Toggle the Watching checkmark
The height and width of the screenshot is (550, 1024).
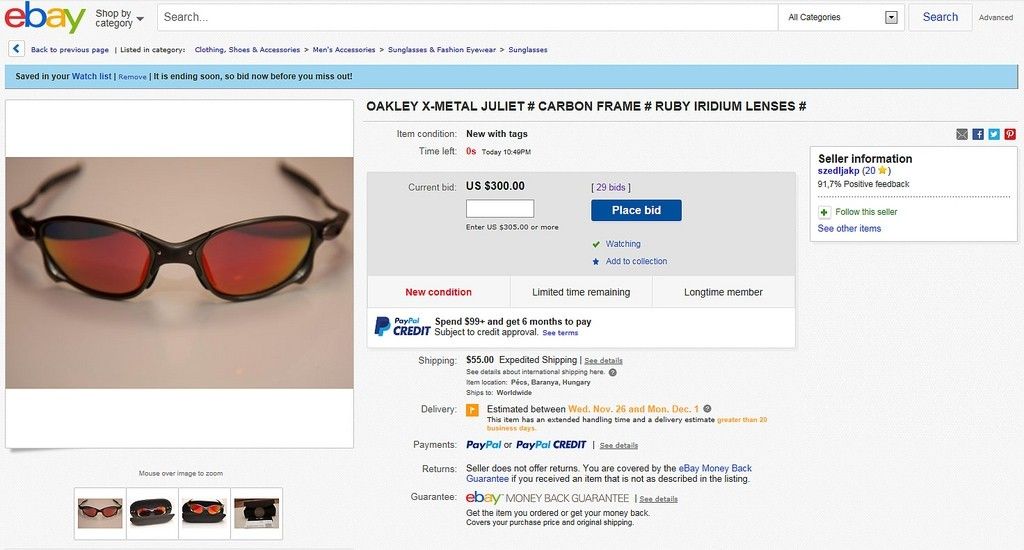pyautogui.click(x=596, y=244)
